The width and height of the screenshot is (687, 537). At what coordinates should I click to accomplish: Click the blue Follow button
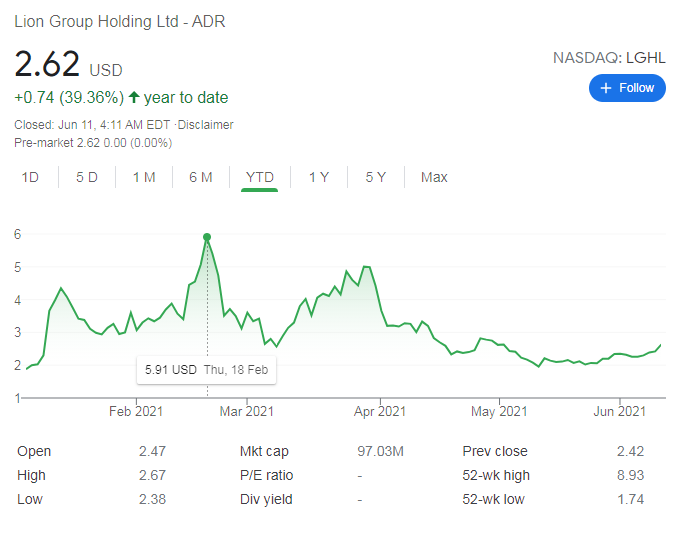click(x=627, y=88)
